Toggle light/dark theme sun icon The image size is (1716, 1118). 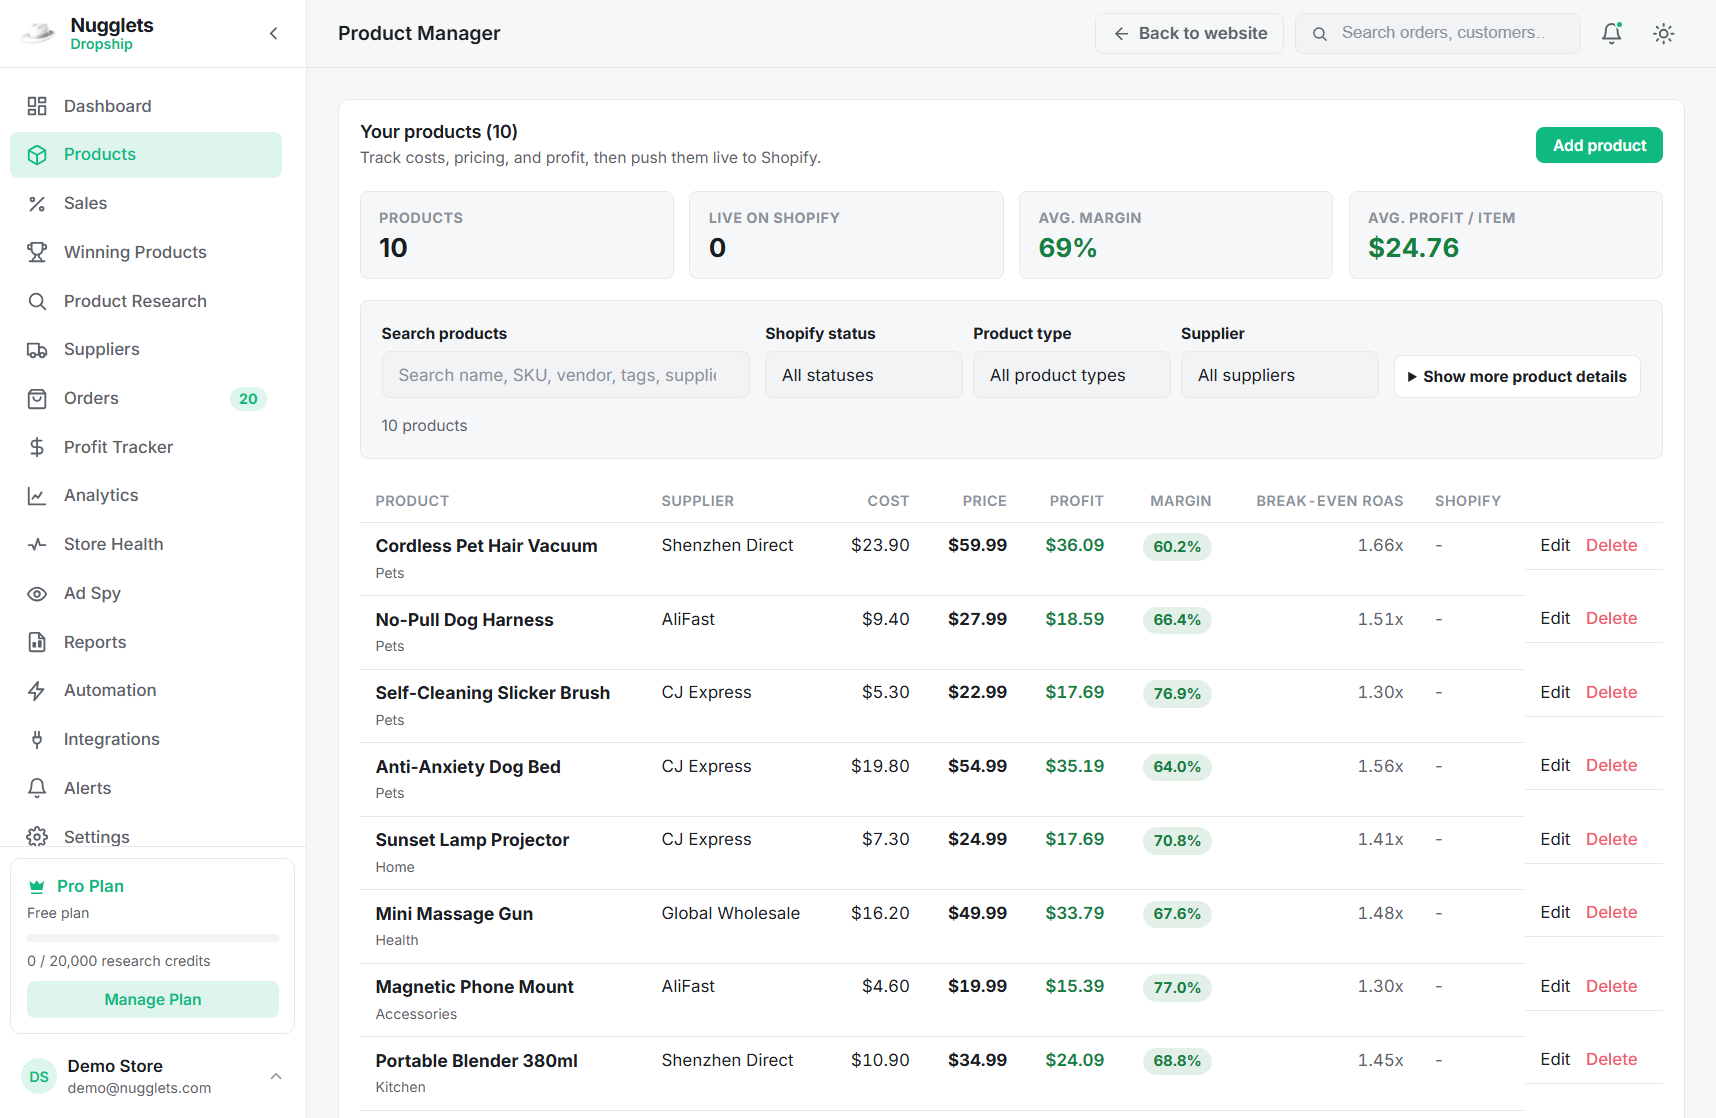(1664, 34)
